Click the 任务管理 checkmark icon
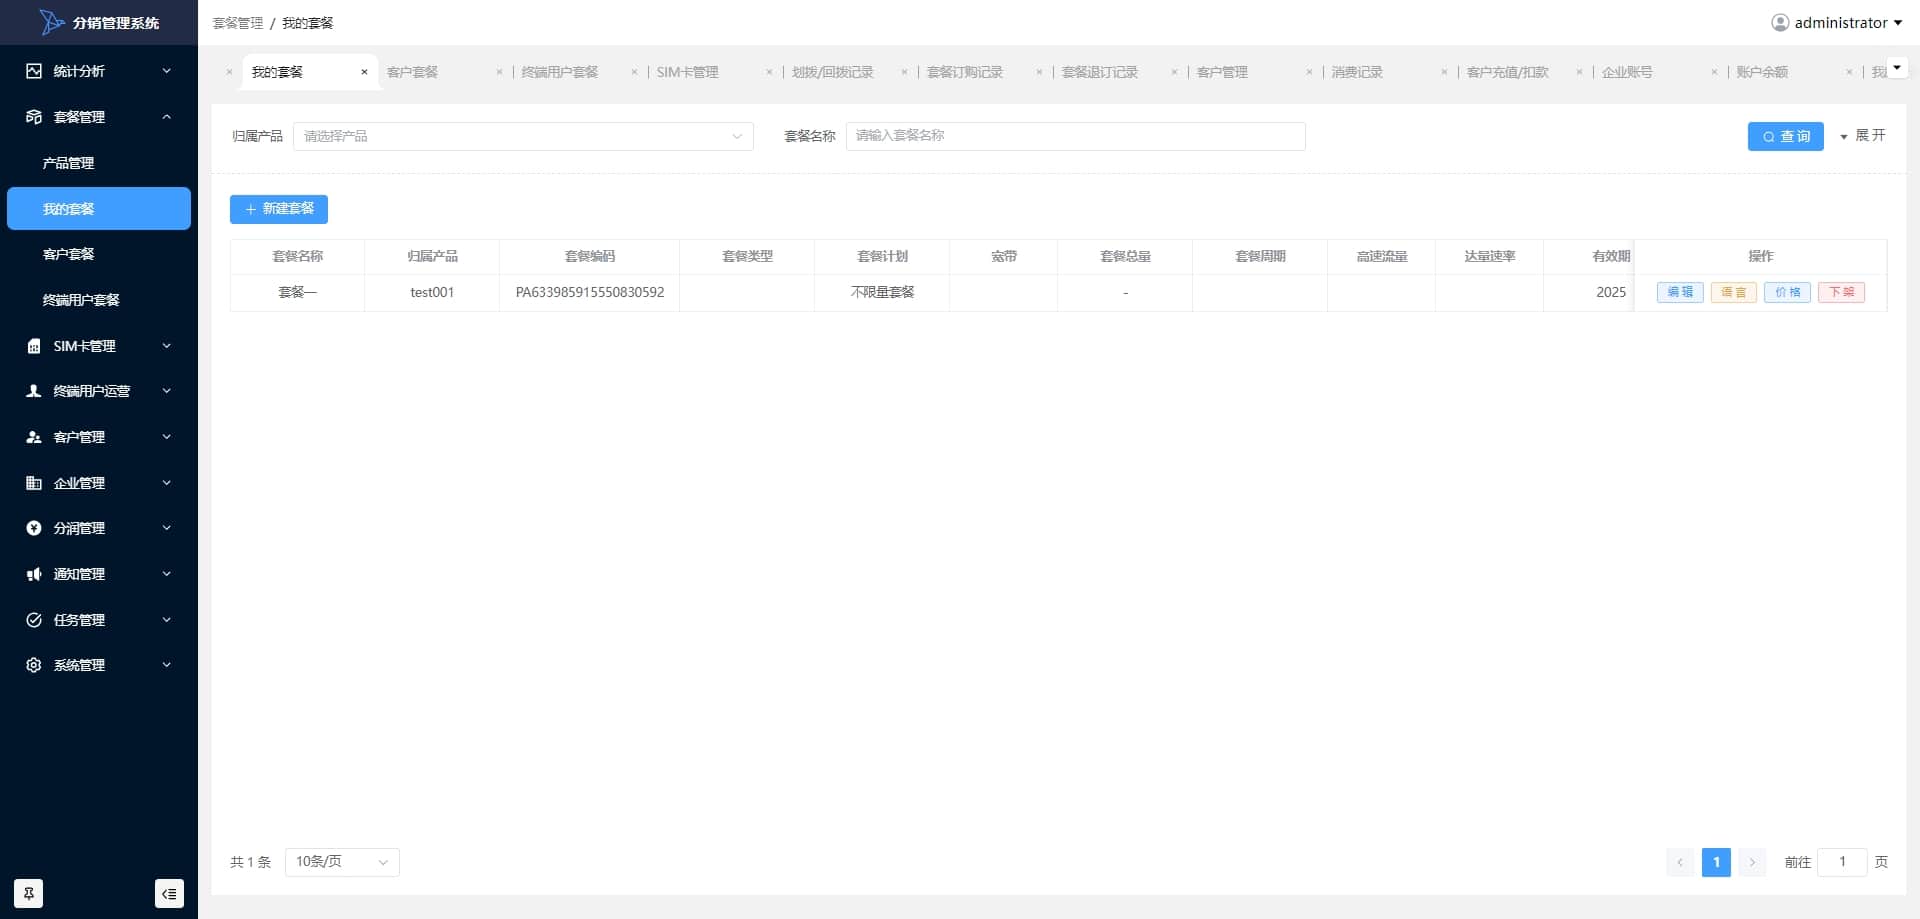The image size is (1920, 919). coord(34,620)
